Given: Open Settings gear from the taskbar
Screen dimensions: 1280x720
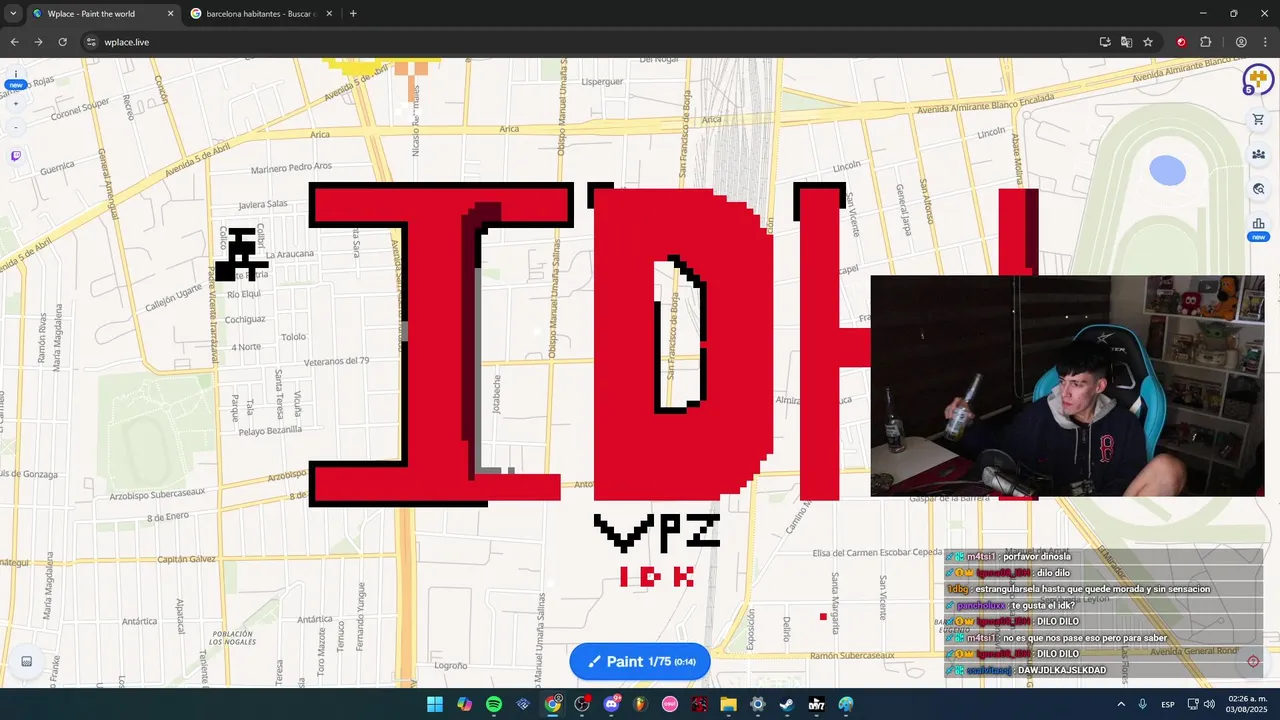Looking at the screenshot, I should coord(758,704).
